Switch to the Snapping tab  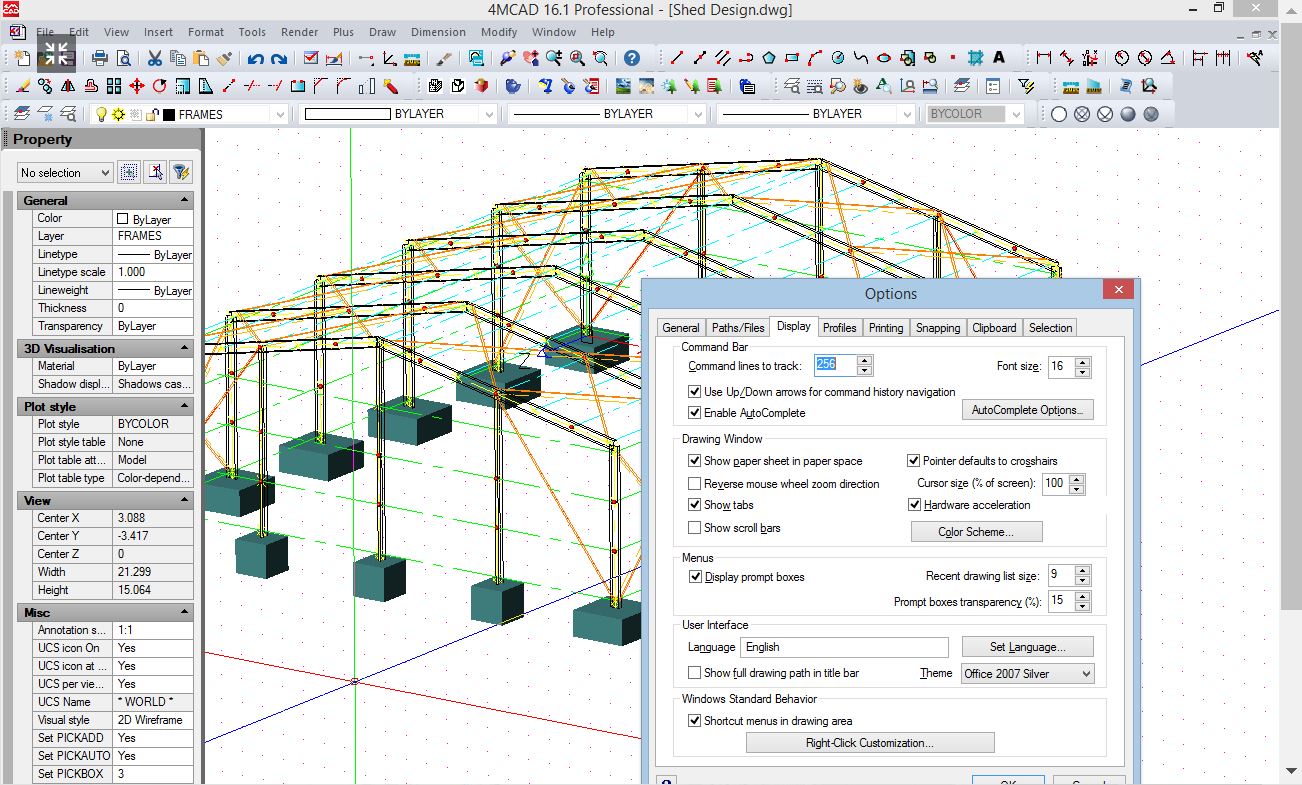pos(938,327)
